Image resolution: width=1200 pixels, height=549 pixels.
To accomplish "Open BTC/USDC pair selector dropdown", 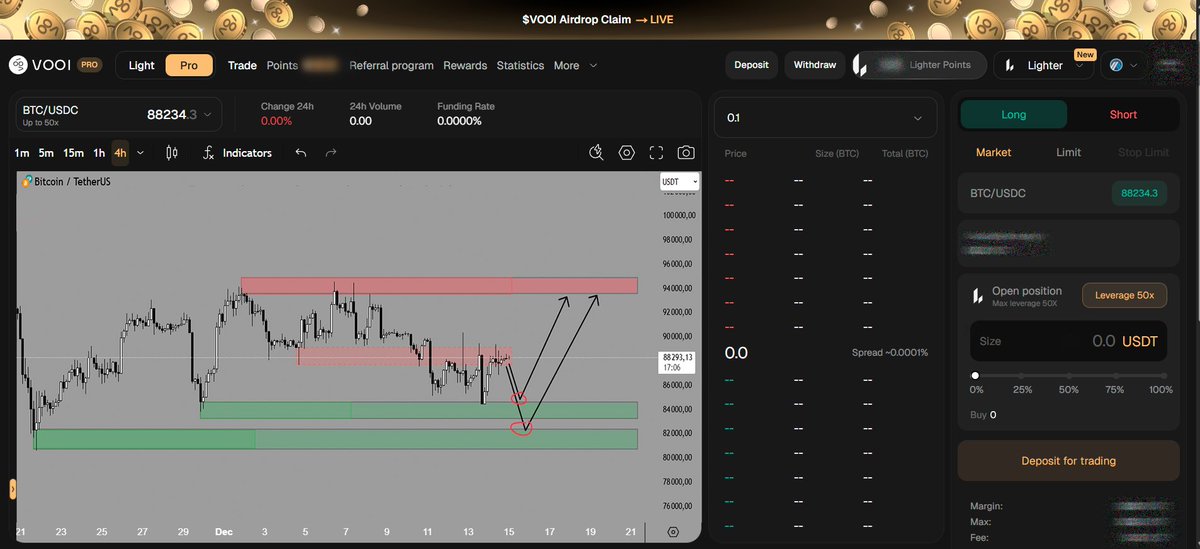I will (x=119, y=115).
